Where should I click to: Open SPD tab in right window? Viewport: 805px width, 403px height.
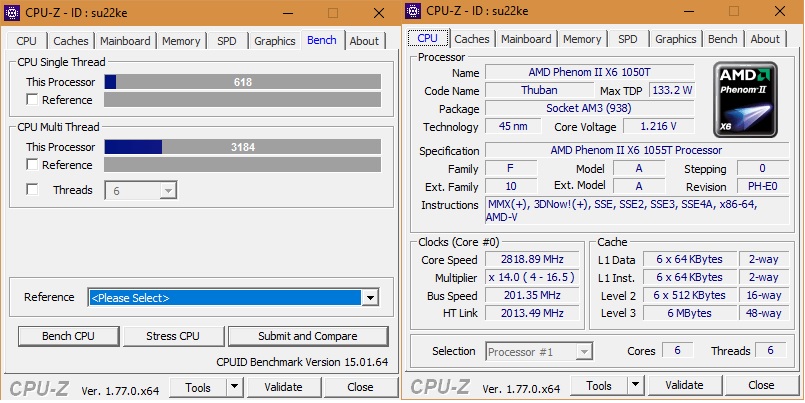tap(628, 39)
